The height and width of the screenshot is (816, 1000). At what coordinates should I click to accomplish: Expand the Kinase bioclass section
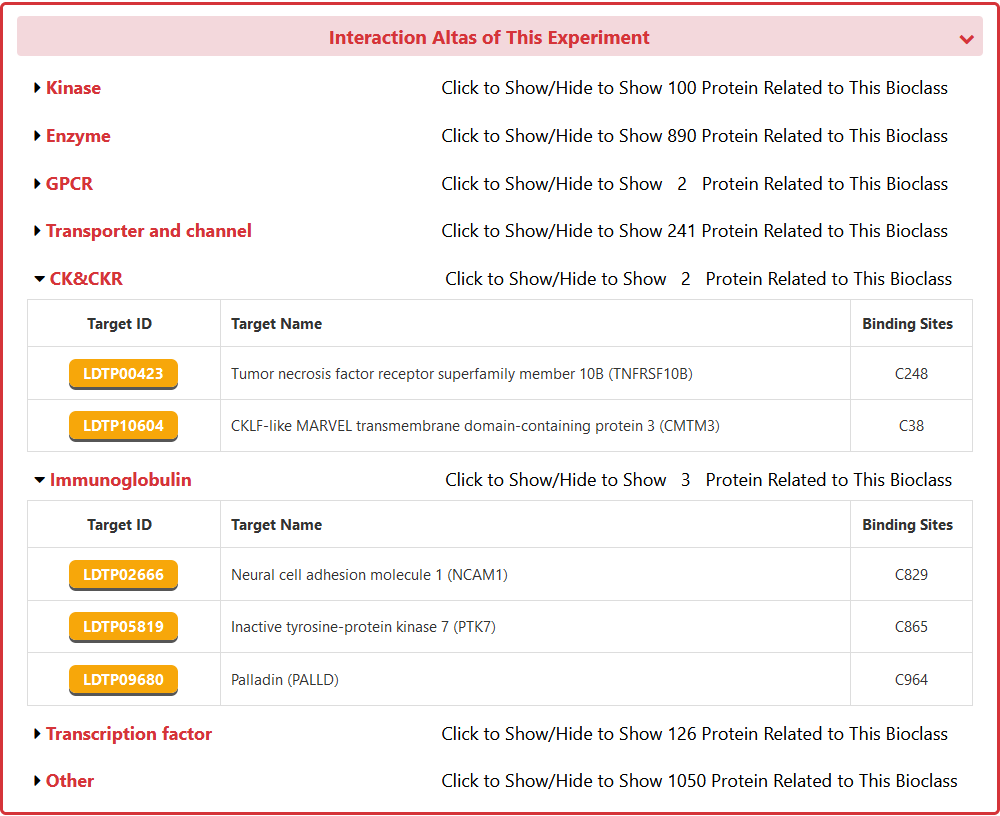click(73, 88)
